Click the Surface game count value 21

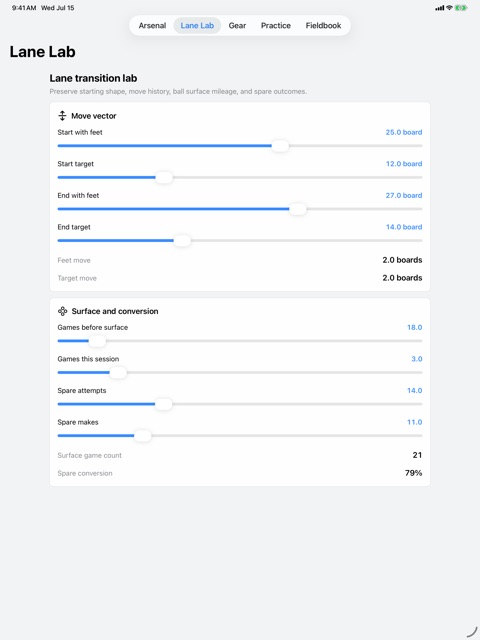(x=417, y=455)
